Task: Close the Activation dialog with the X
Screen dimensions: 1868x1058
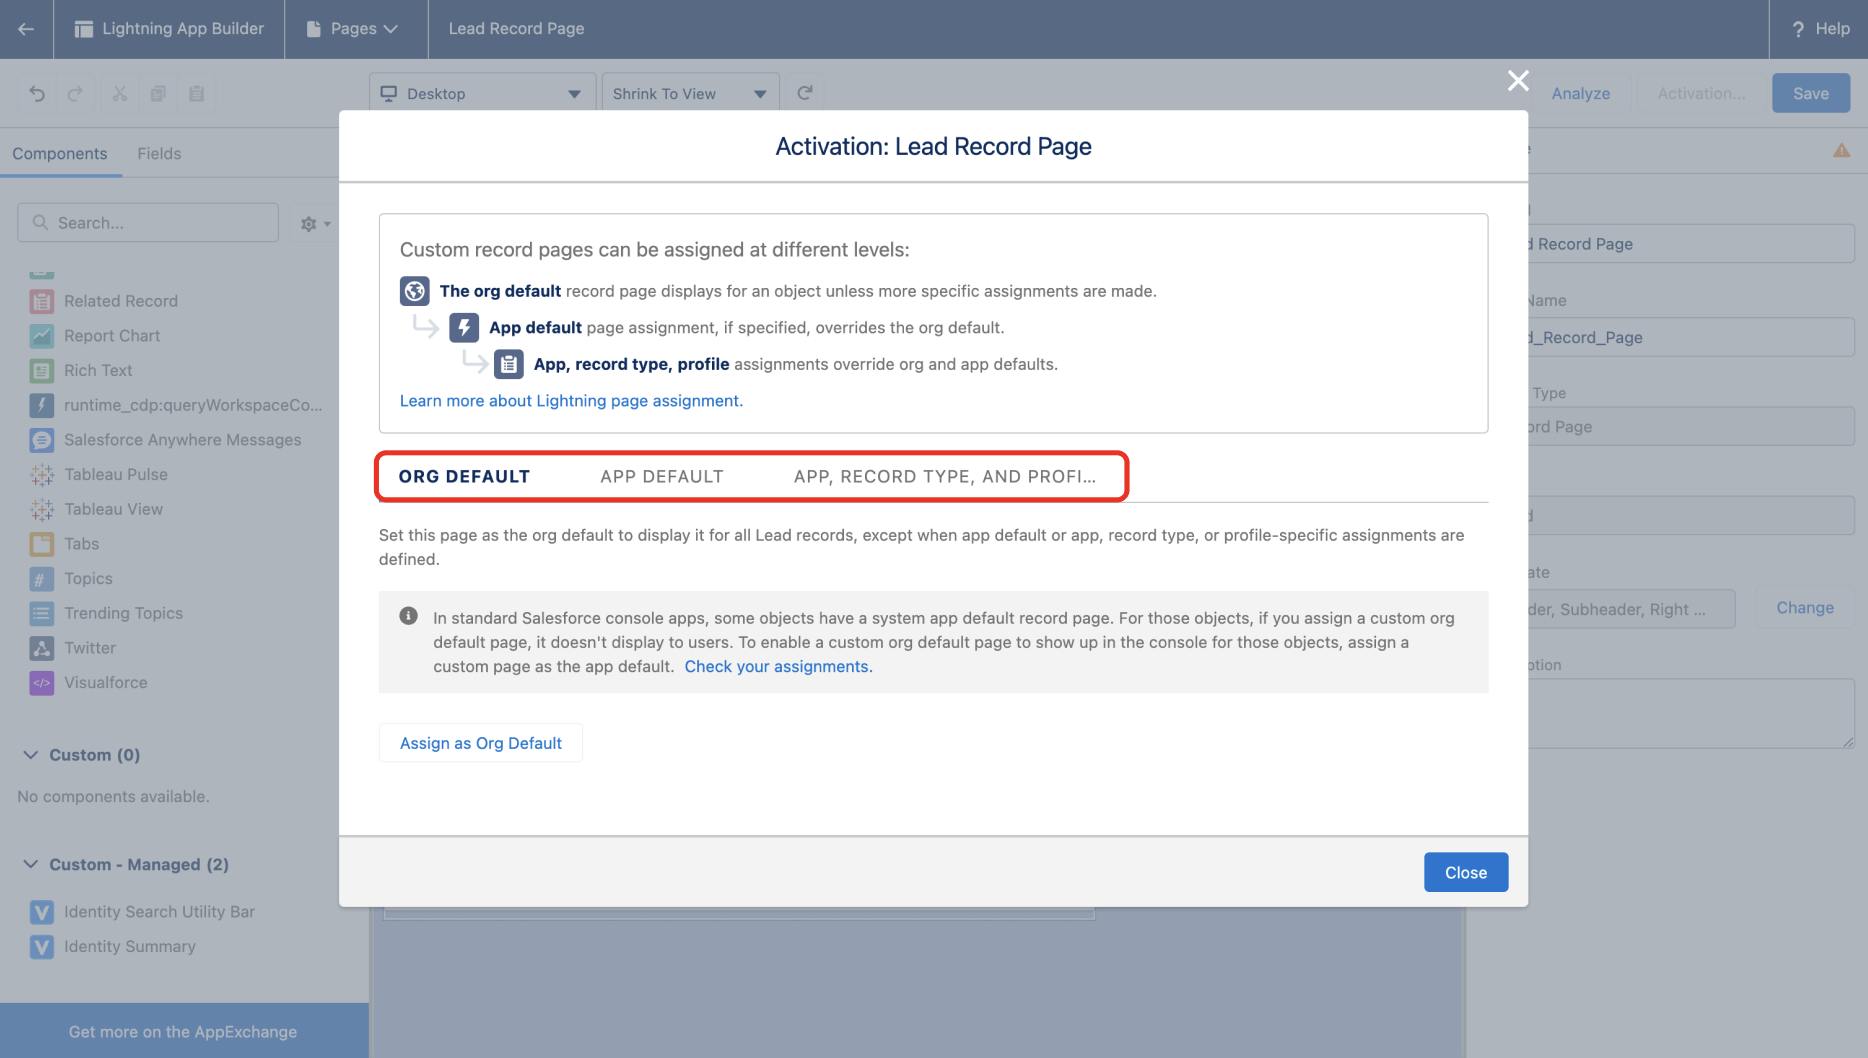Action: (1518, 80)
